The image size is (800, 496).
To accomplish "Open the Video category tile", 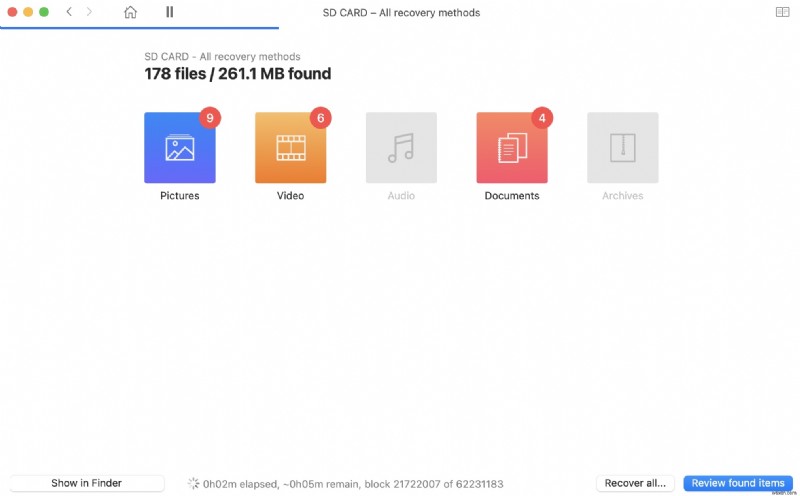I will click(290, 147).
